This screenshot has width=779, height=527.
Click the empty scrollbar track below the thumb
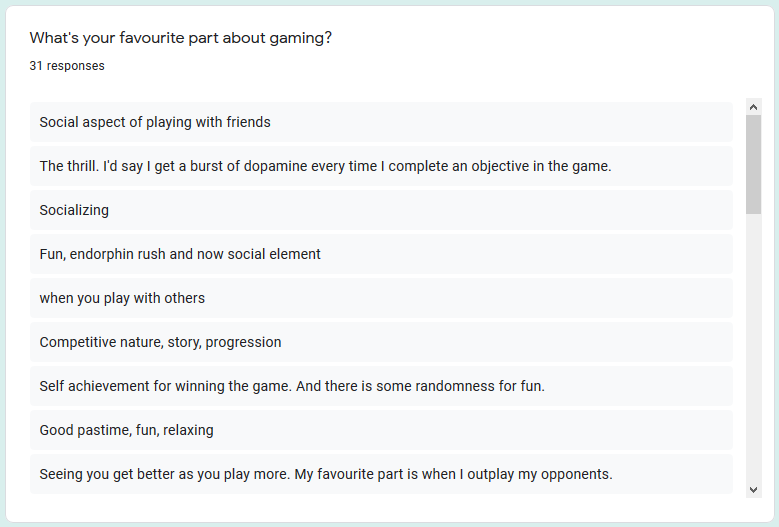(753, 350)
